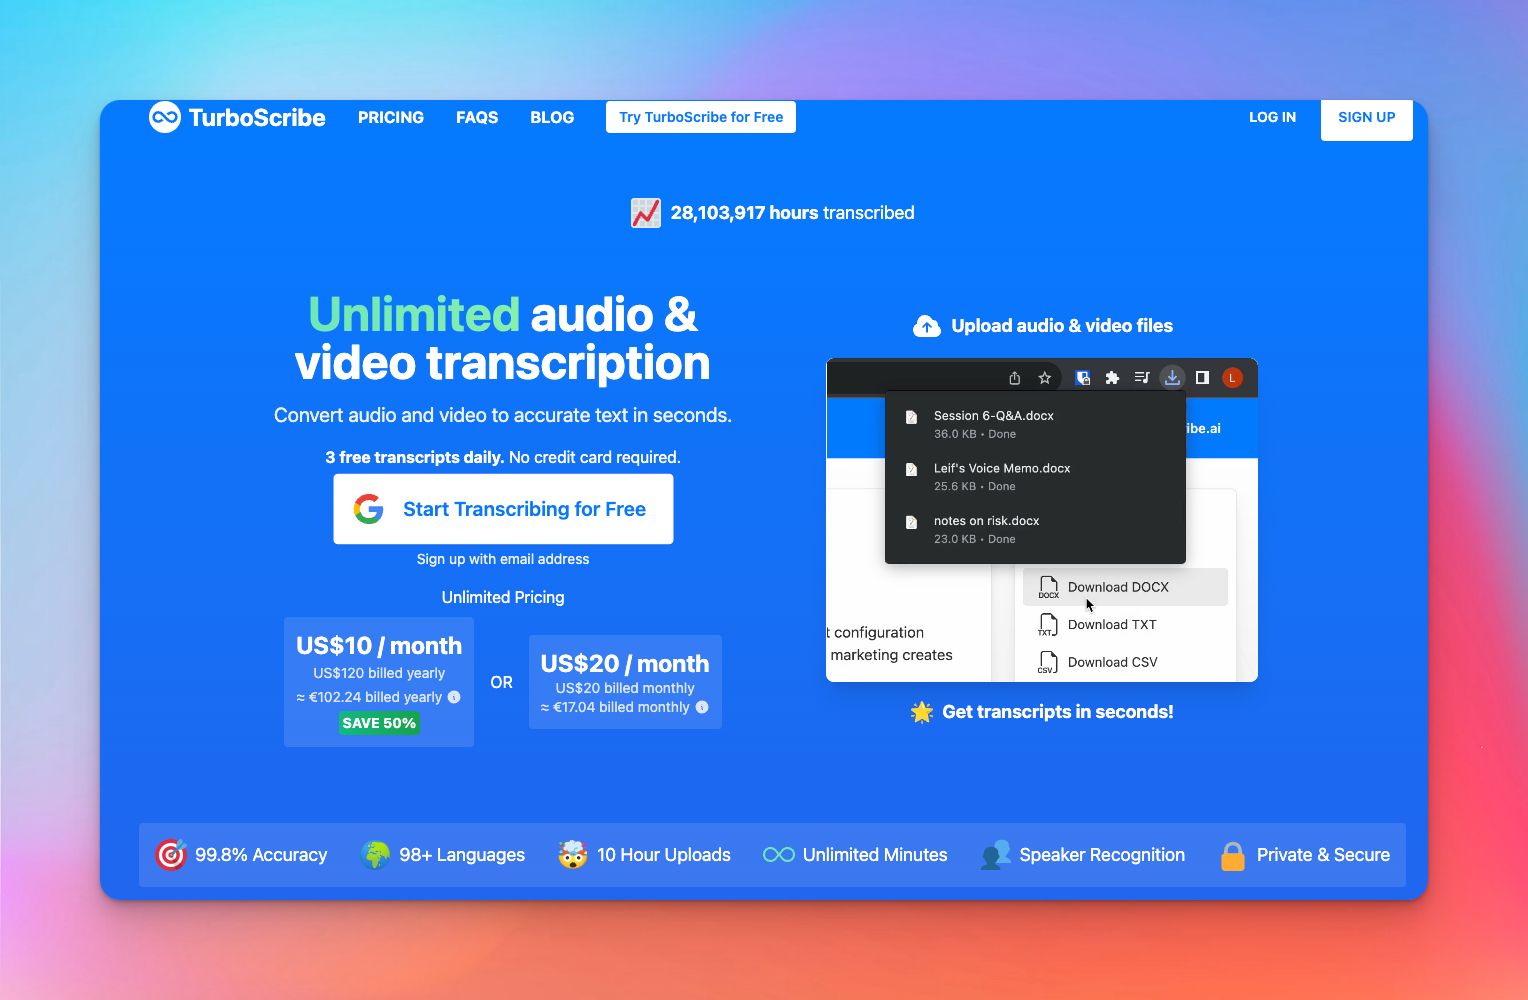1528x1000 pixels.
Task: Open the browser Downloads icon in the toolbar
Action: click(1171, 377)
